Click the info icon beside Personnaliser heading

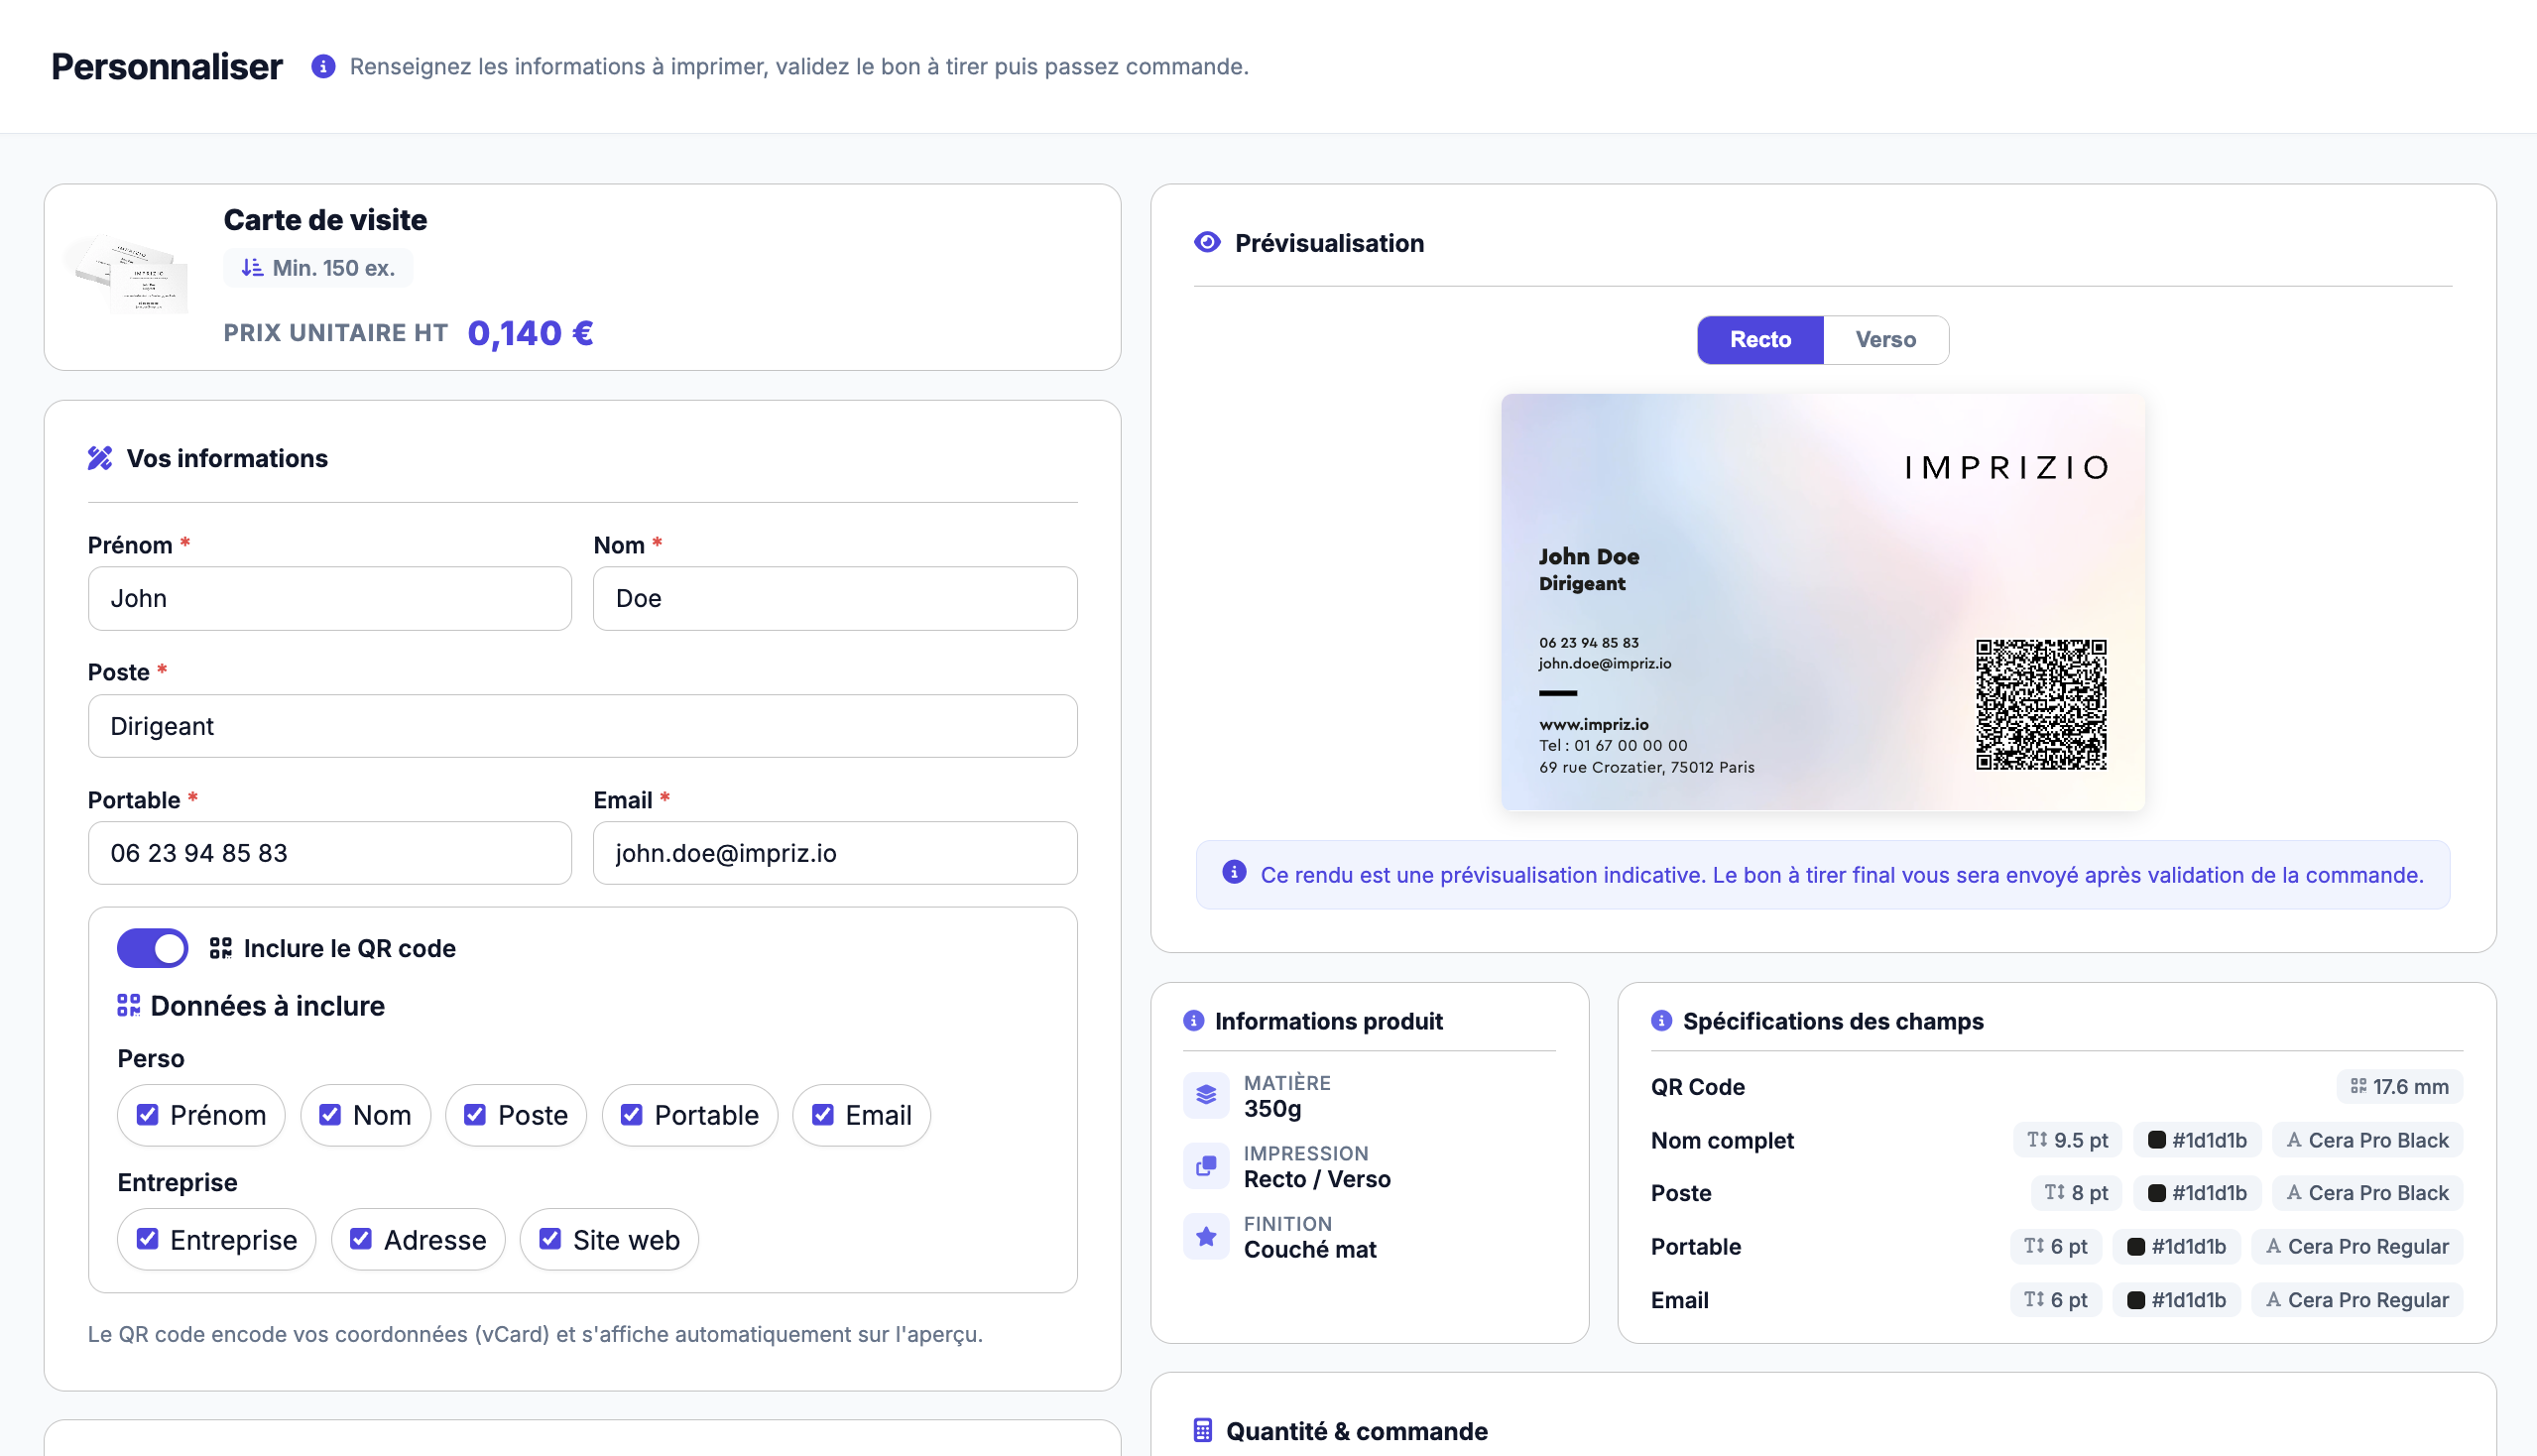[323, 66]
